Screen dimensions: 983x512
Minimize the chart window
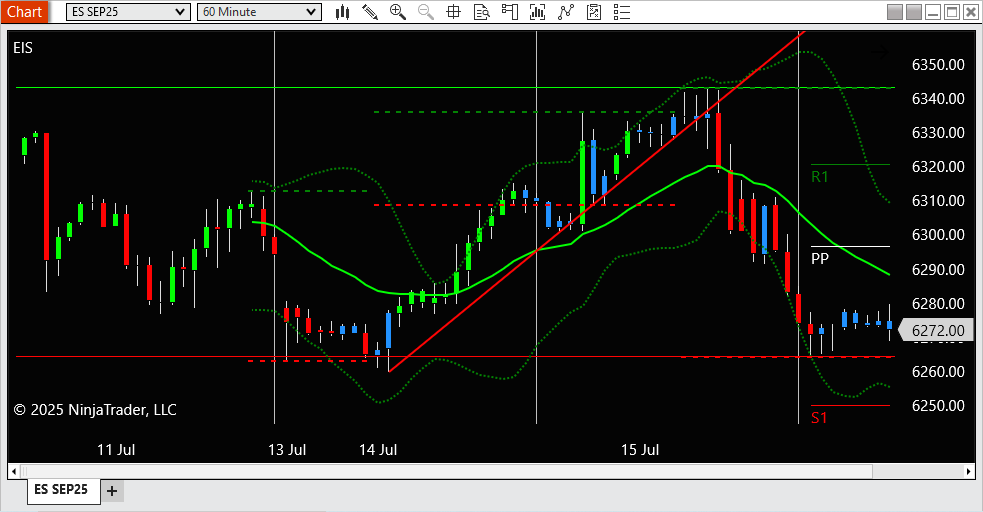click(x=933, y=12)
